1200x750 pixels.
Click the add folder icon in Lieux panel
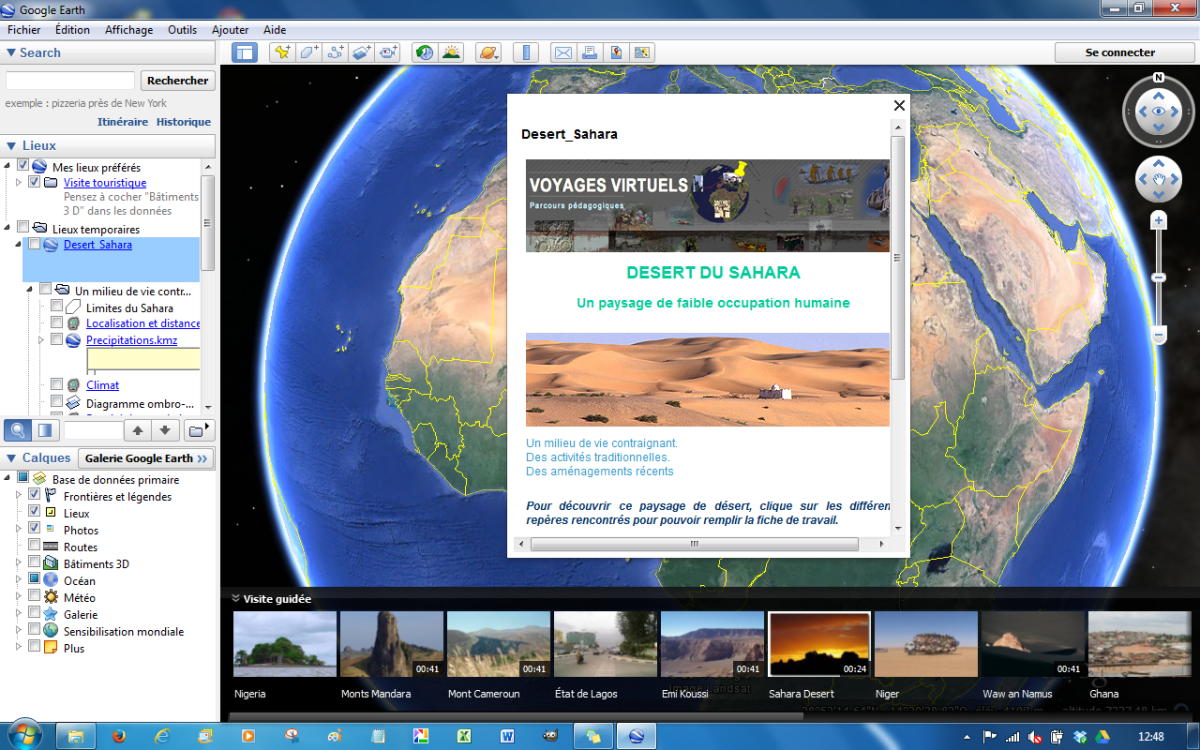pos(199,430)
